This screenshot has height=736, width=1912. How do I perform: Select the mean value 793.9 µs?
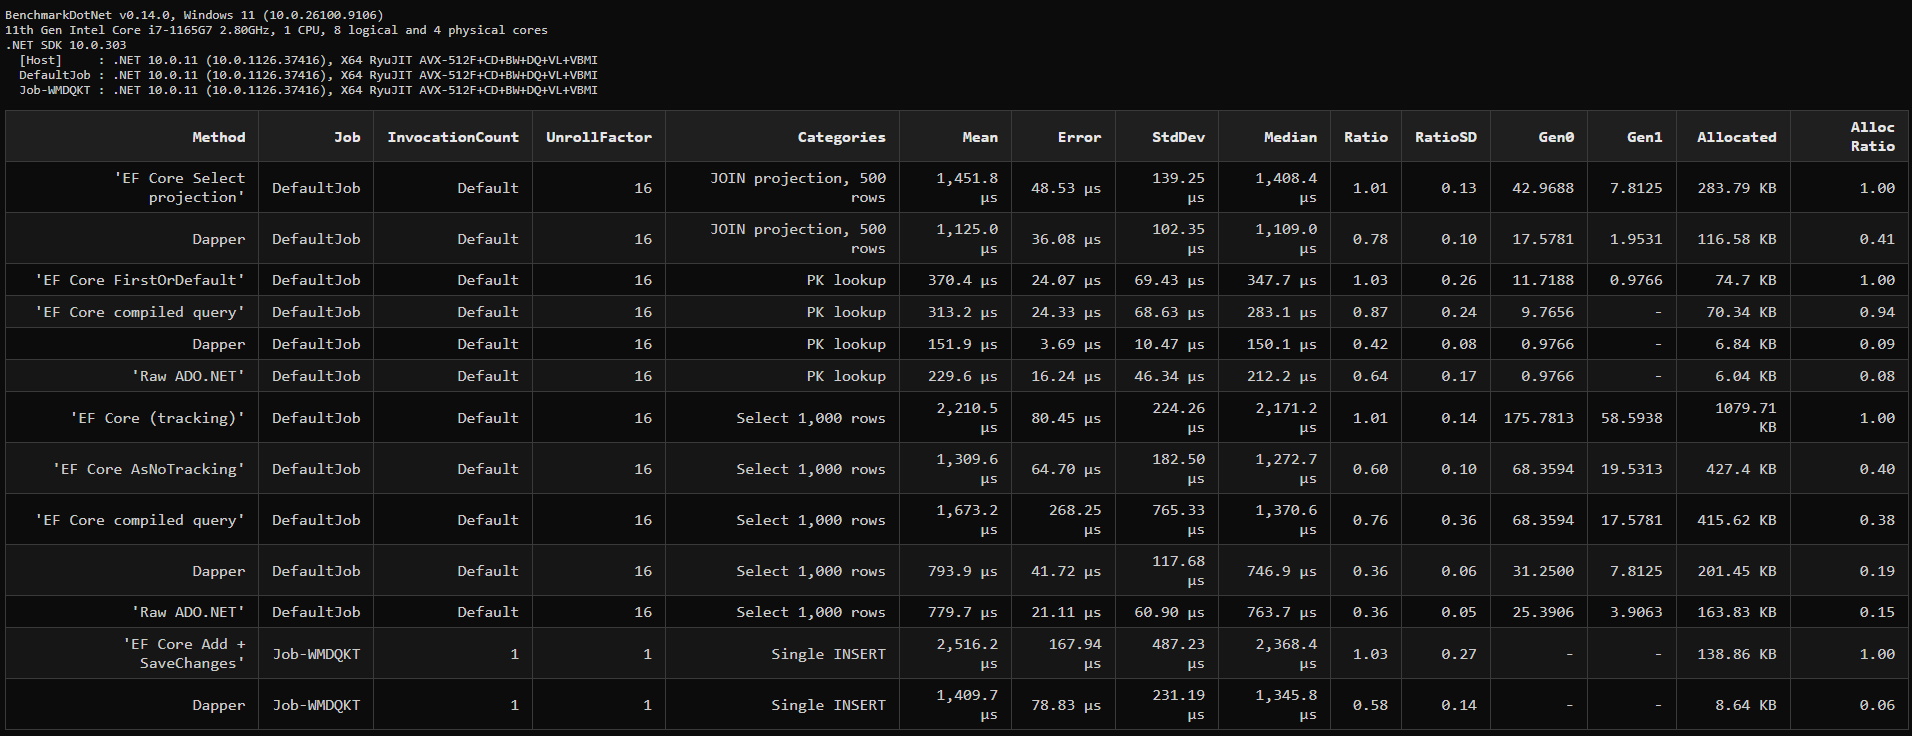click(x=963, y=571)
